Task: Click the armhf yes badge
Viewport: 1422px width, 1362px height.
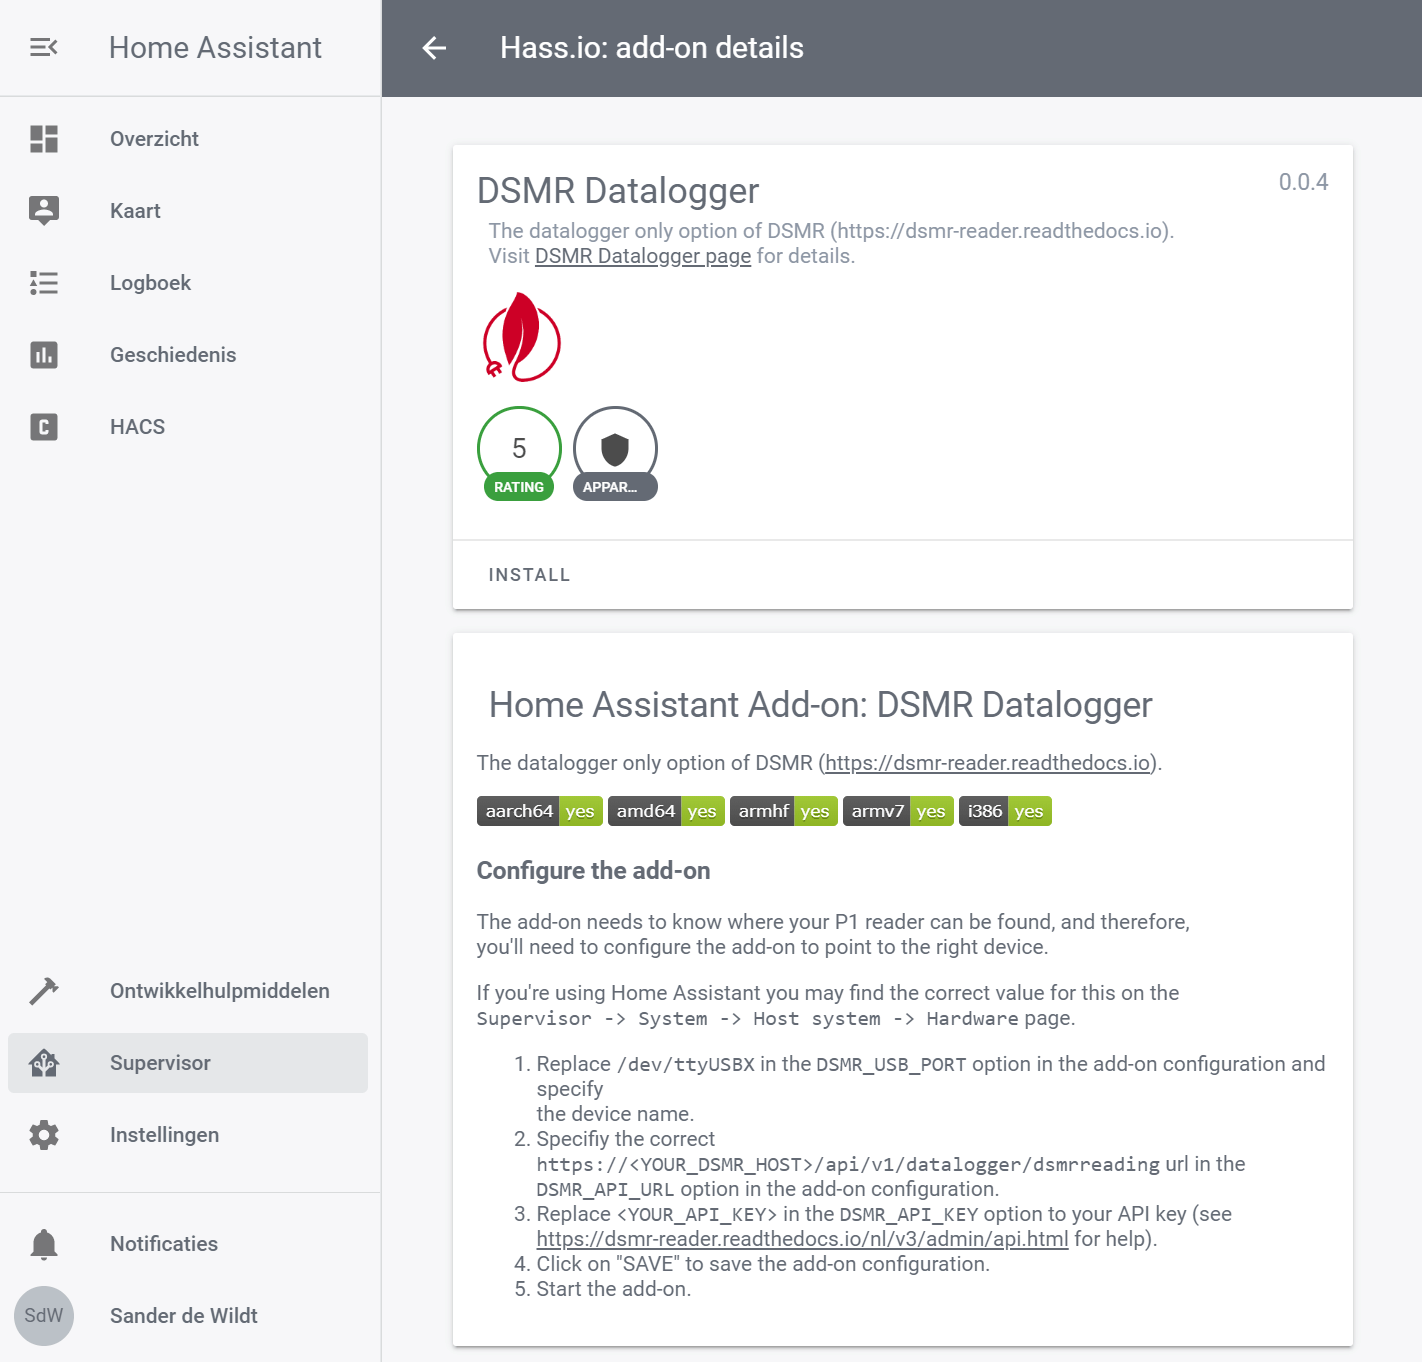Action: point(784,811)
